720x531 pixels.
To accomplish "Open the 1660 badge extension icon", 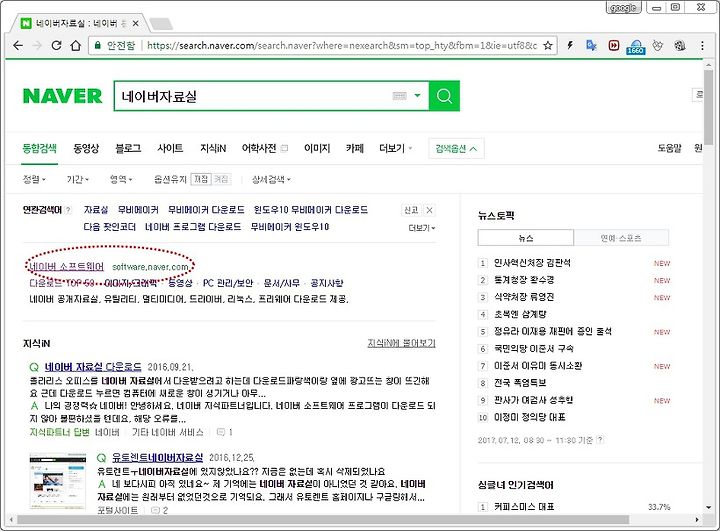I will [x=636, y=47].
